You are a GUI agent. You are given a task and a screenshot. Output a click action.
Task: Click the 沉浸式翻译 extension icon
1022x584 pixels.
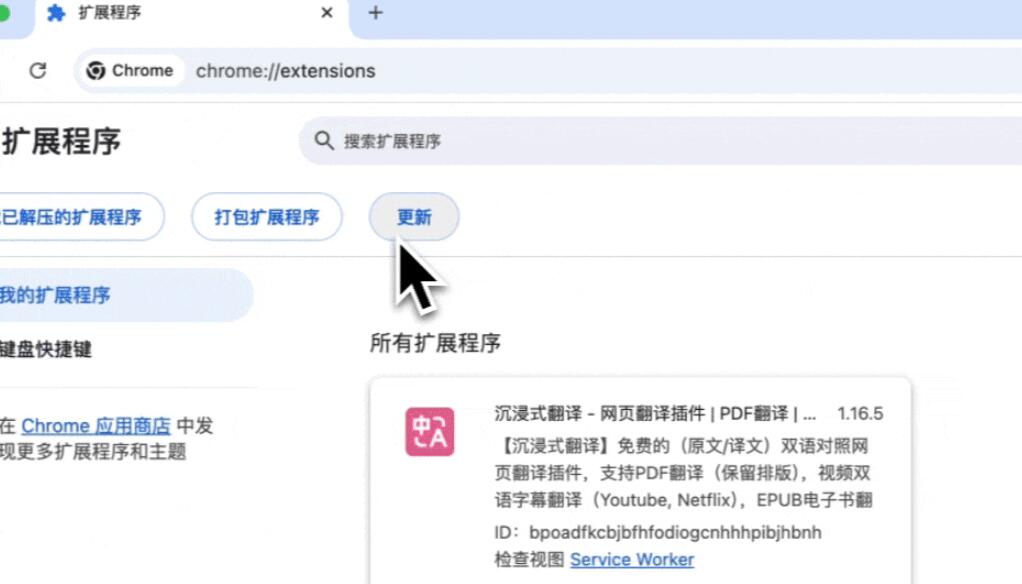point(430,431)
